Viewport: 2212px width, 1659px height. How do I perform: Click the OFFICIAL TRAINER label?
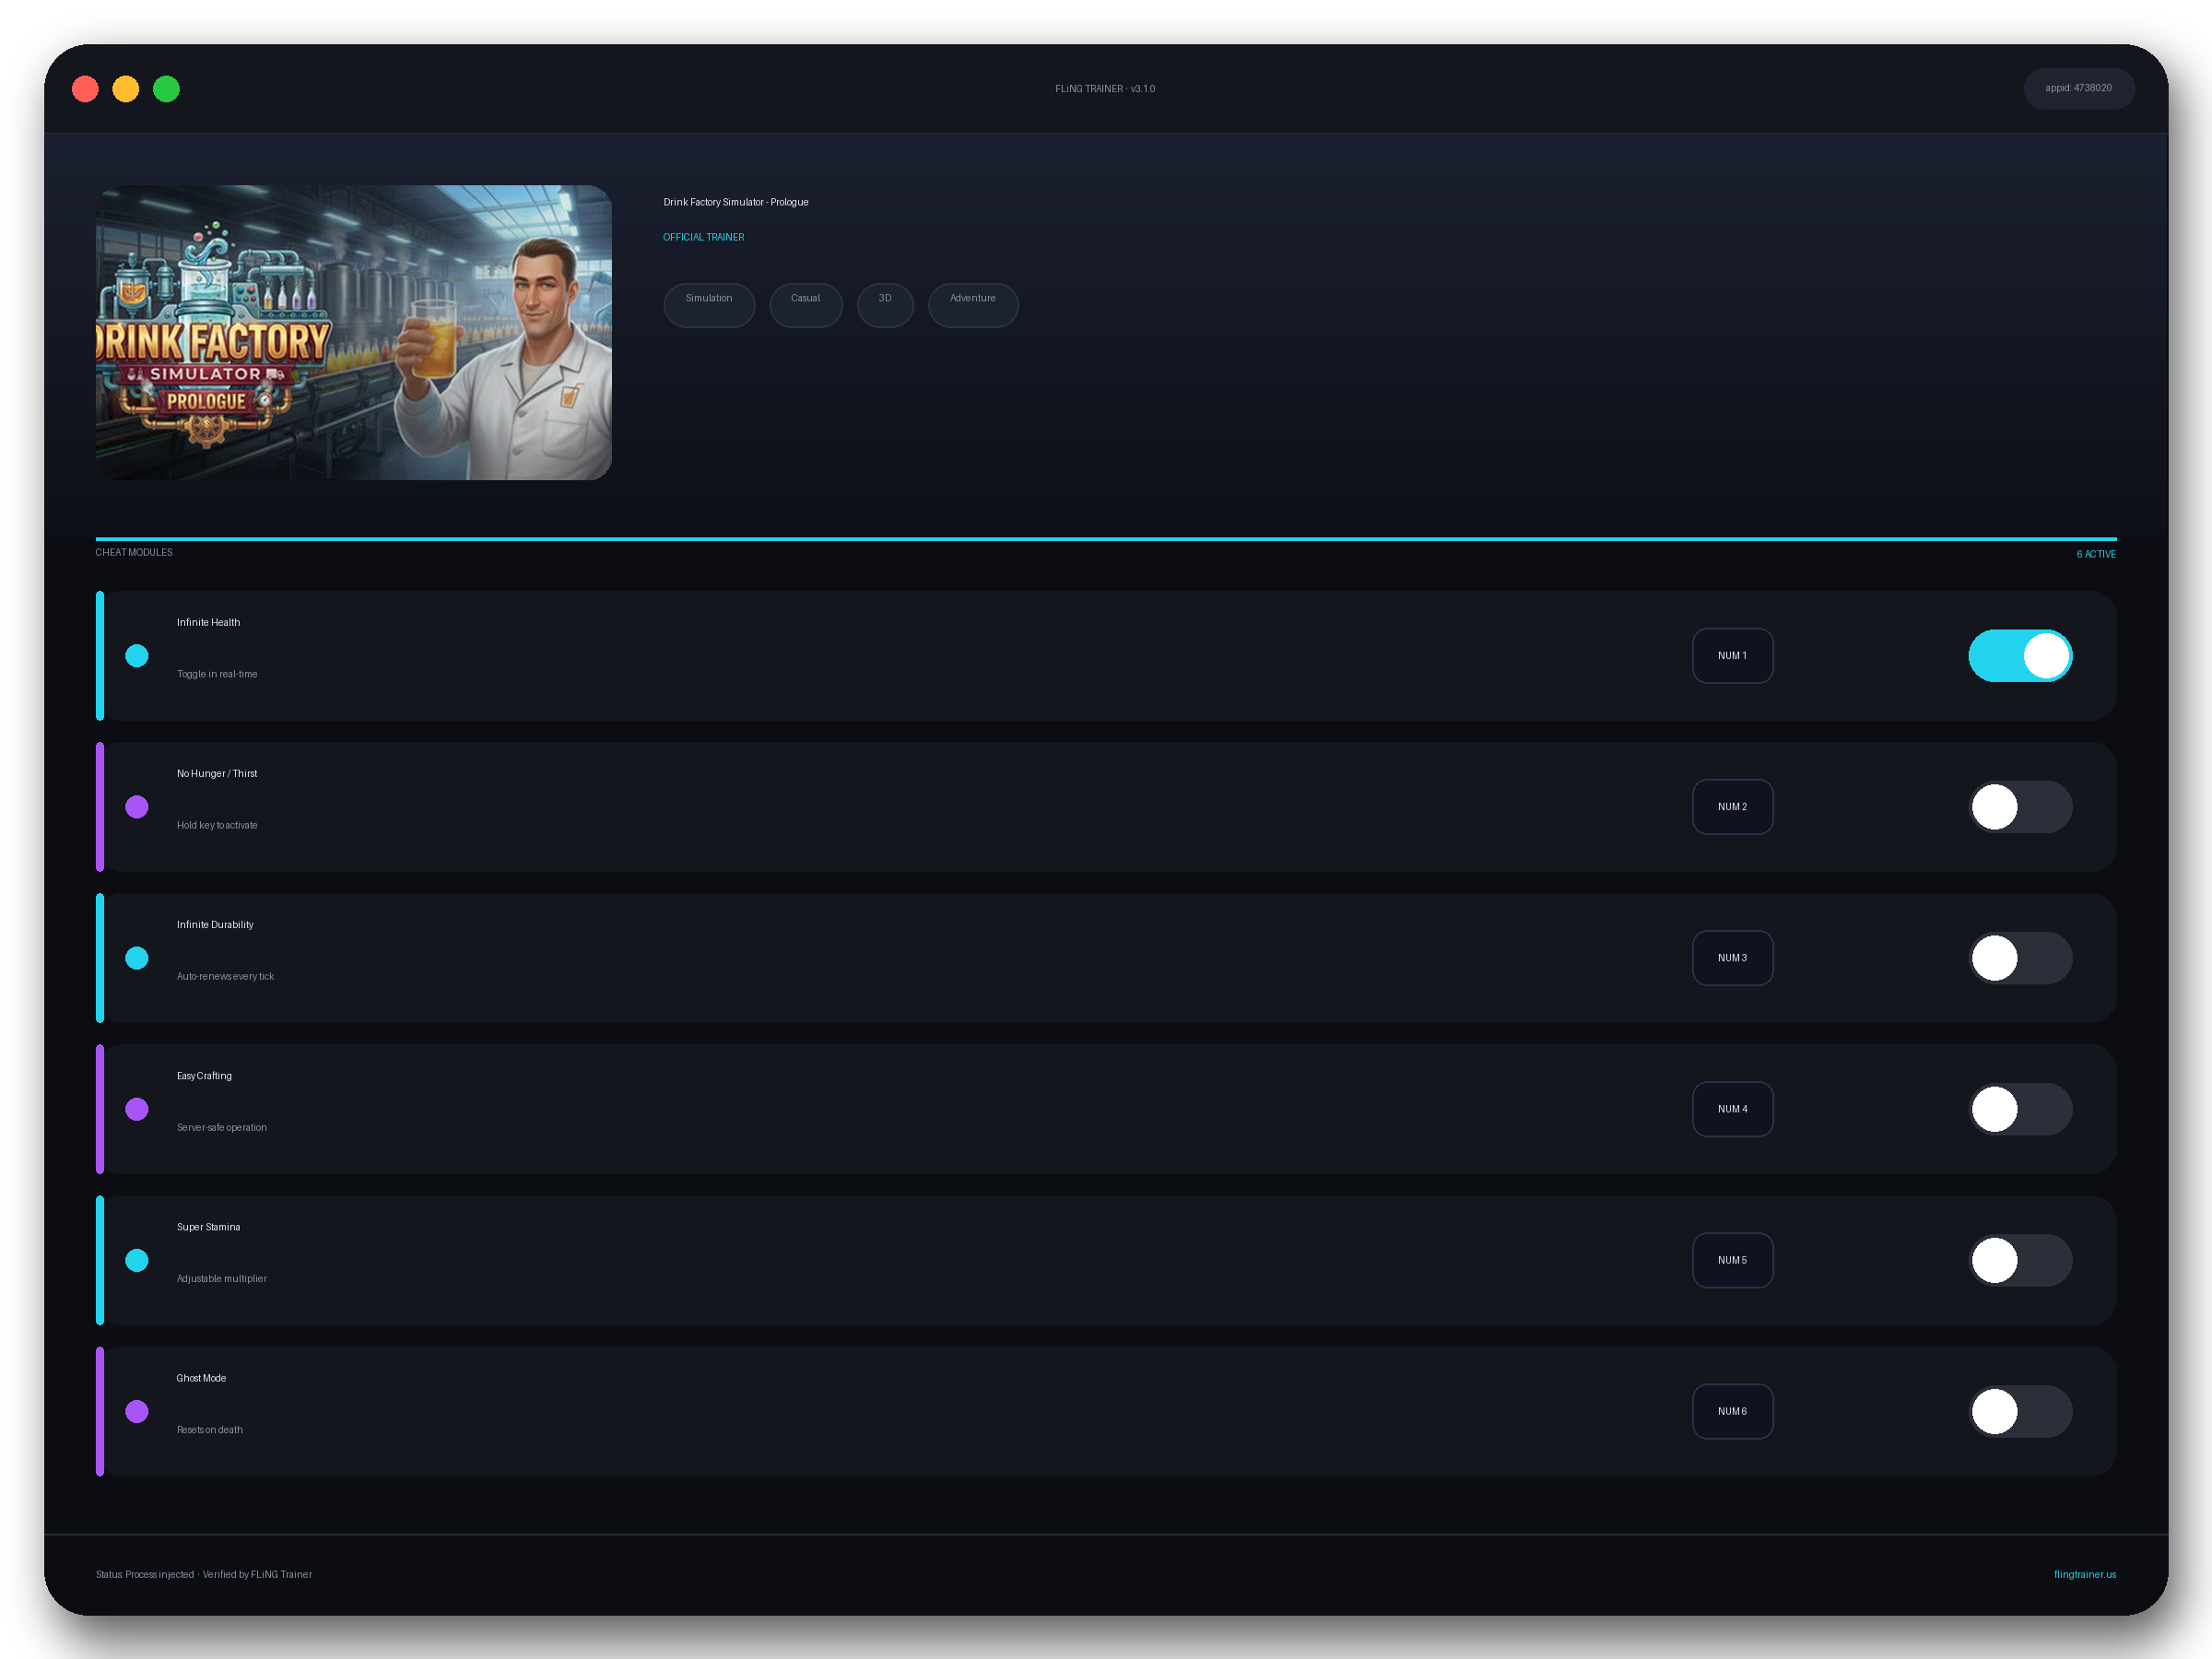click(x=703, y=237)
